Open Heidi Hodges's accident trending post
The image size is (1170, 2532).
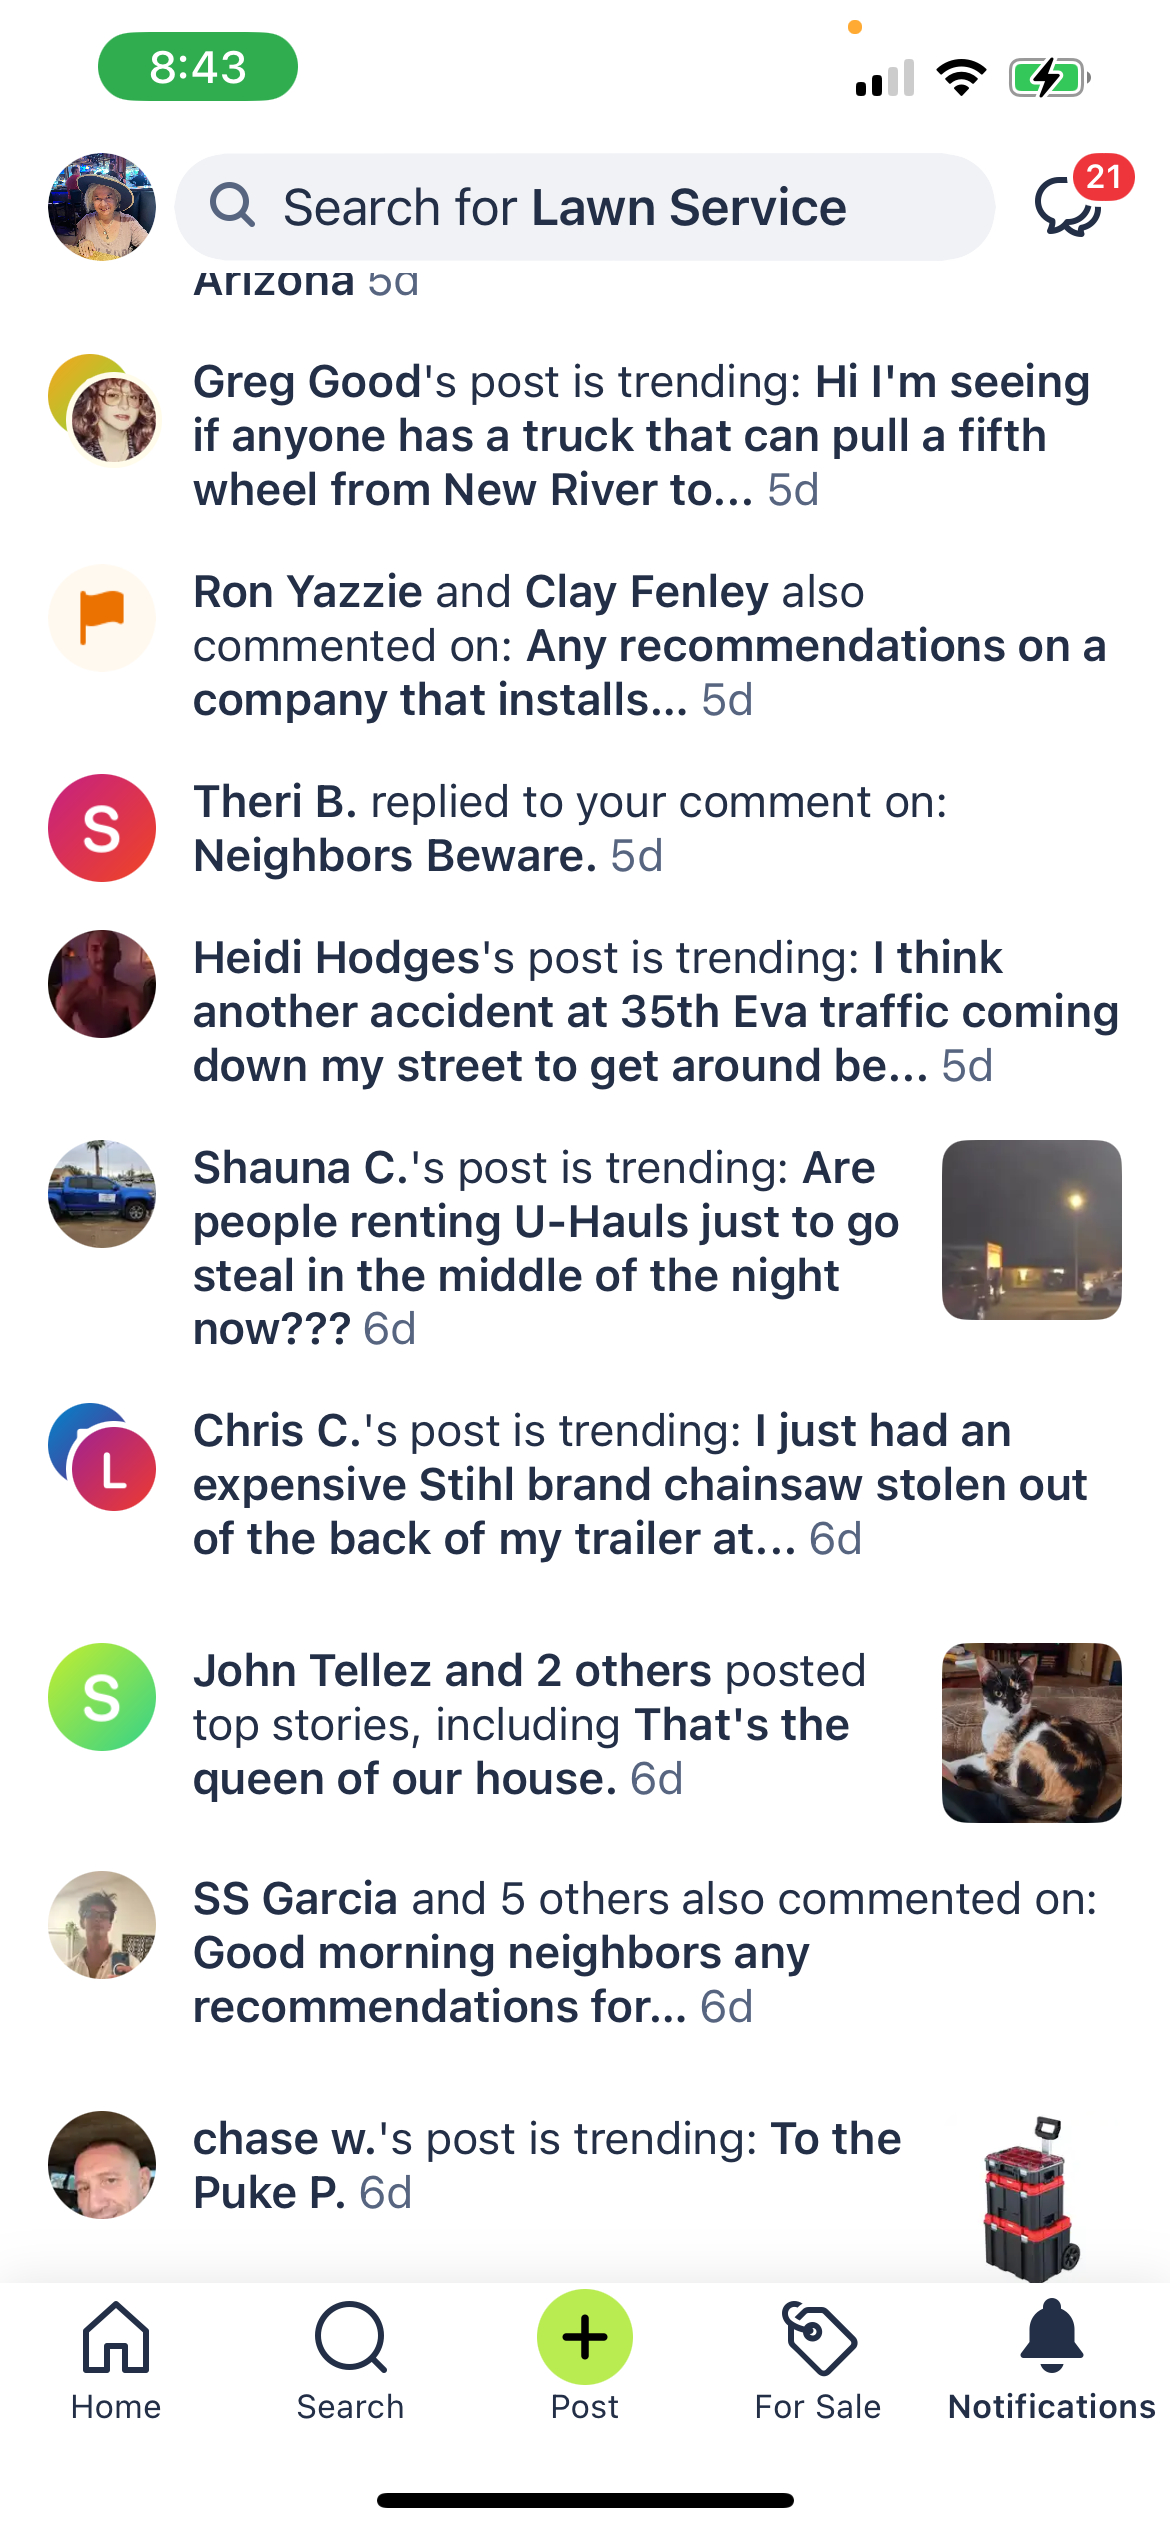click(655, 1012)
